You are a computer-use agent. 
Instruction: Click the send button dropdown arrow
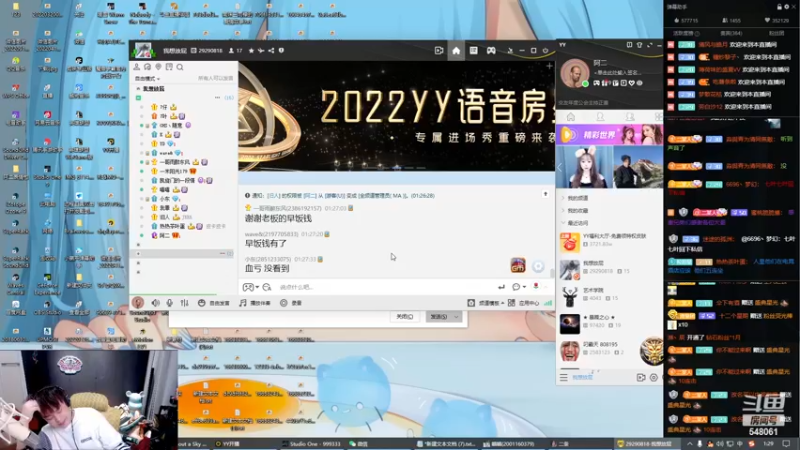pyautogui.click(x=456, y=317)
